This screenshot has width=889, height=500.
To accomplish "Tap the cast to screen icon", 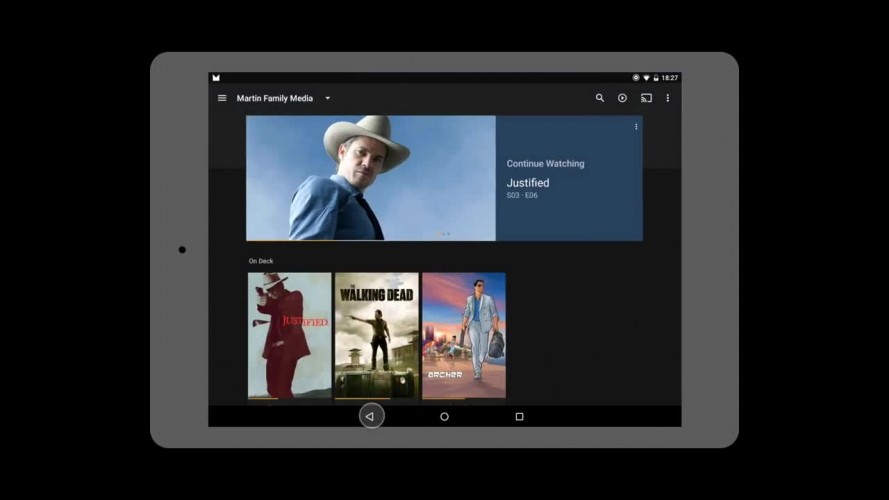I will [x=646, y=98].
